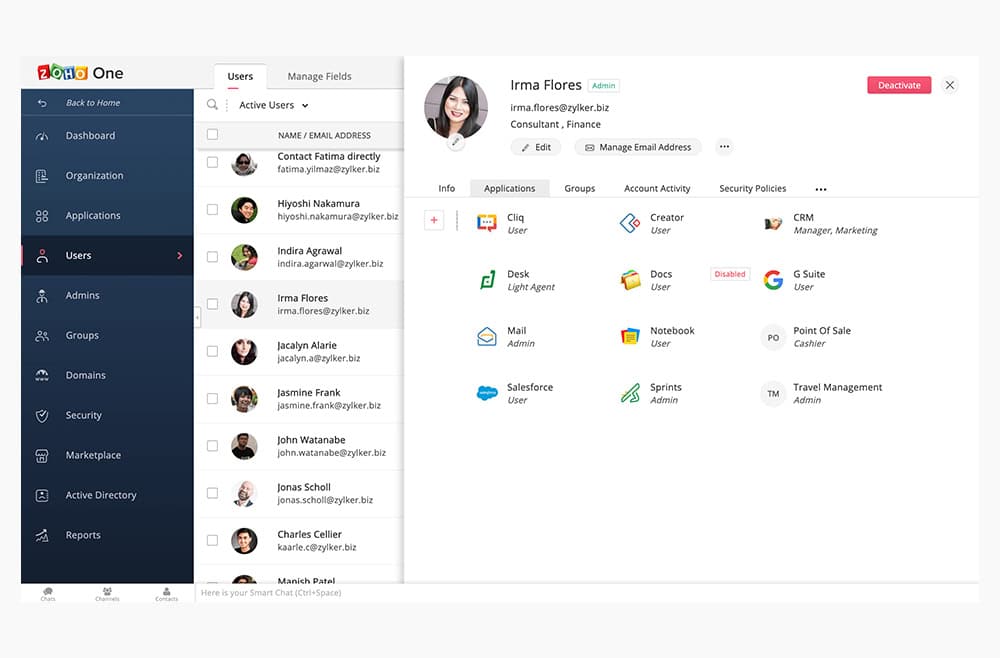Collapse the user list panel handle

[198, 317]
